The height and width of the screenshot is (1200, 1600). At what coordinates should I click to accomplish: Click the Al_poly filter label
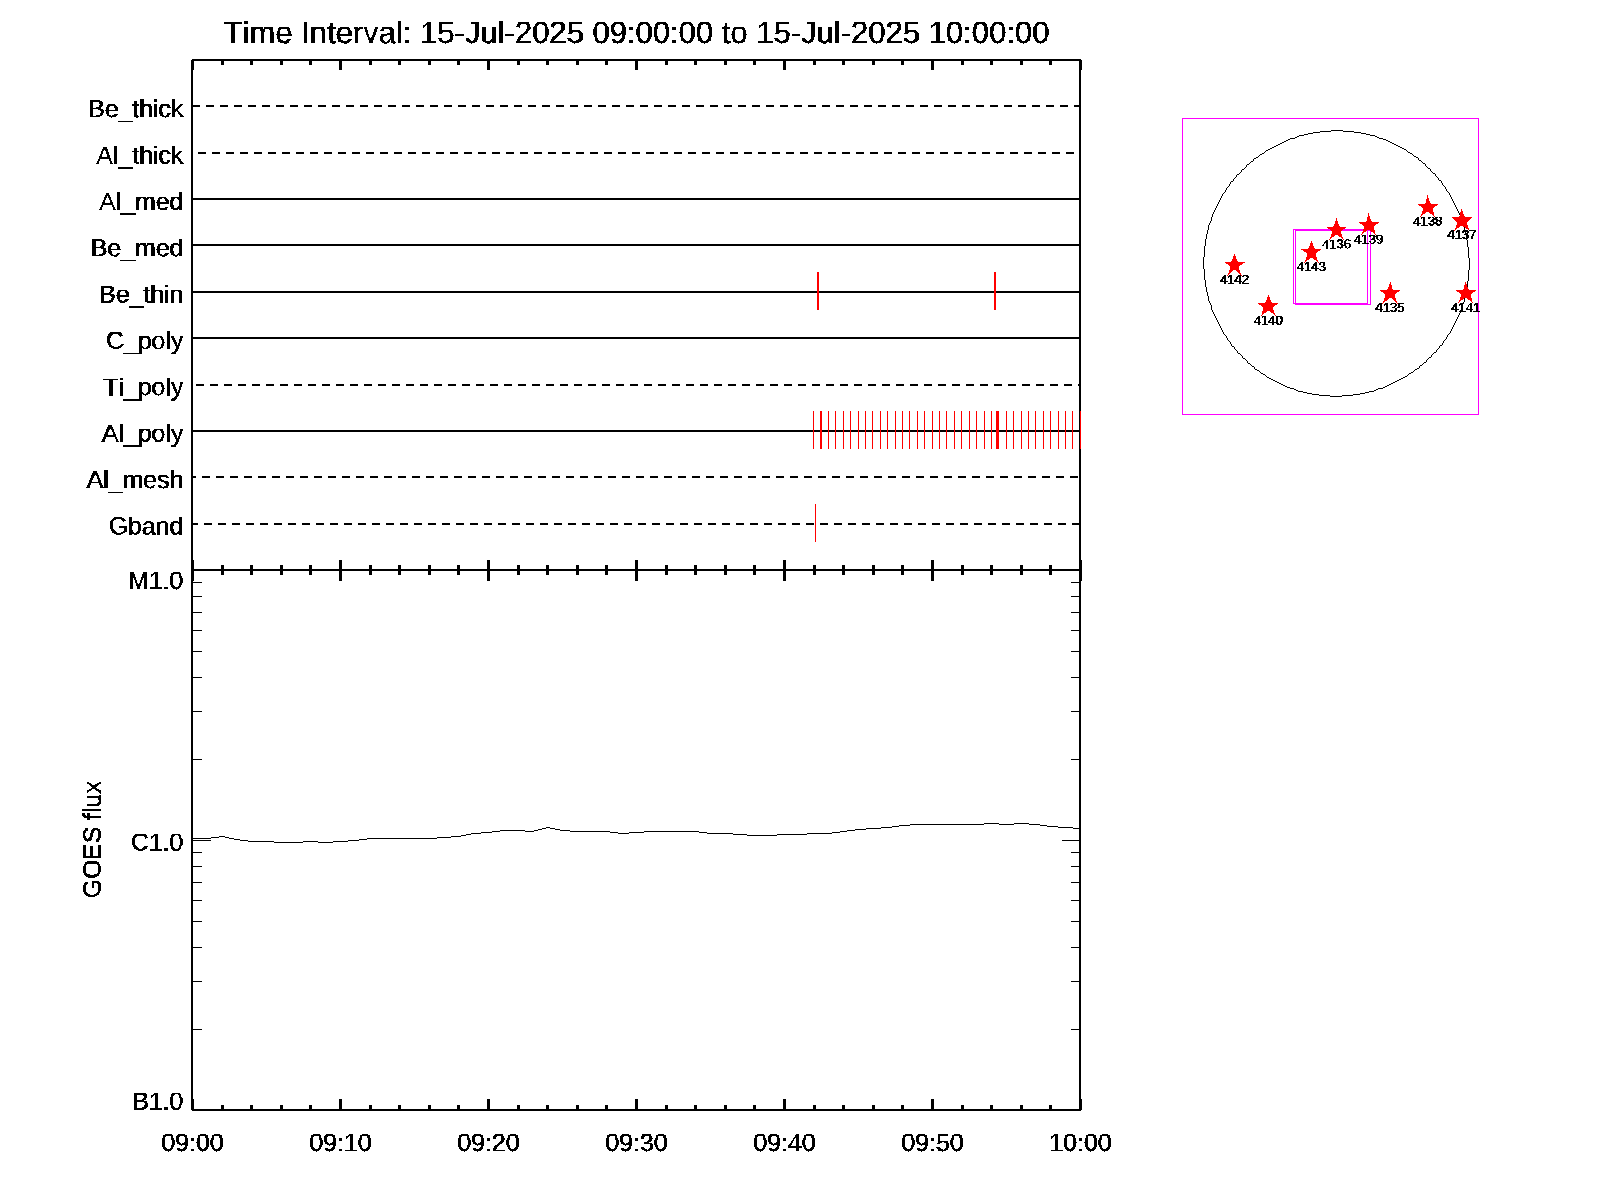[x=142, y=434]
